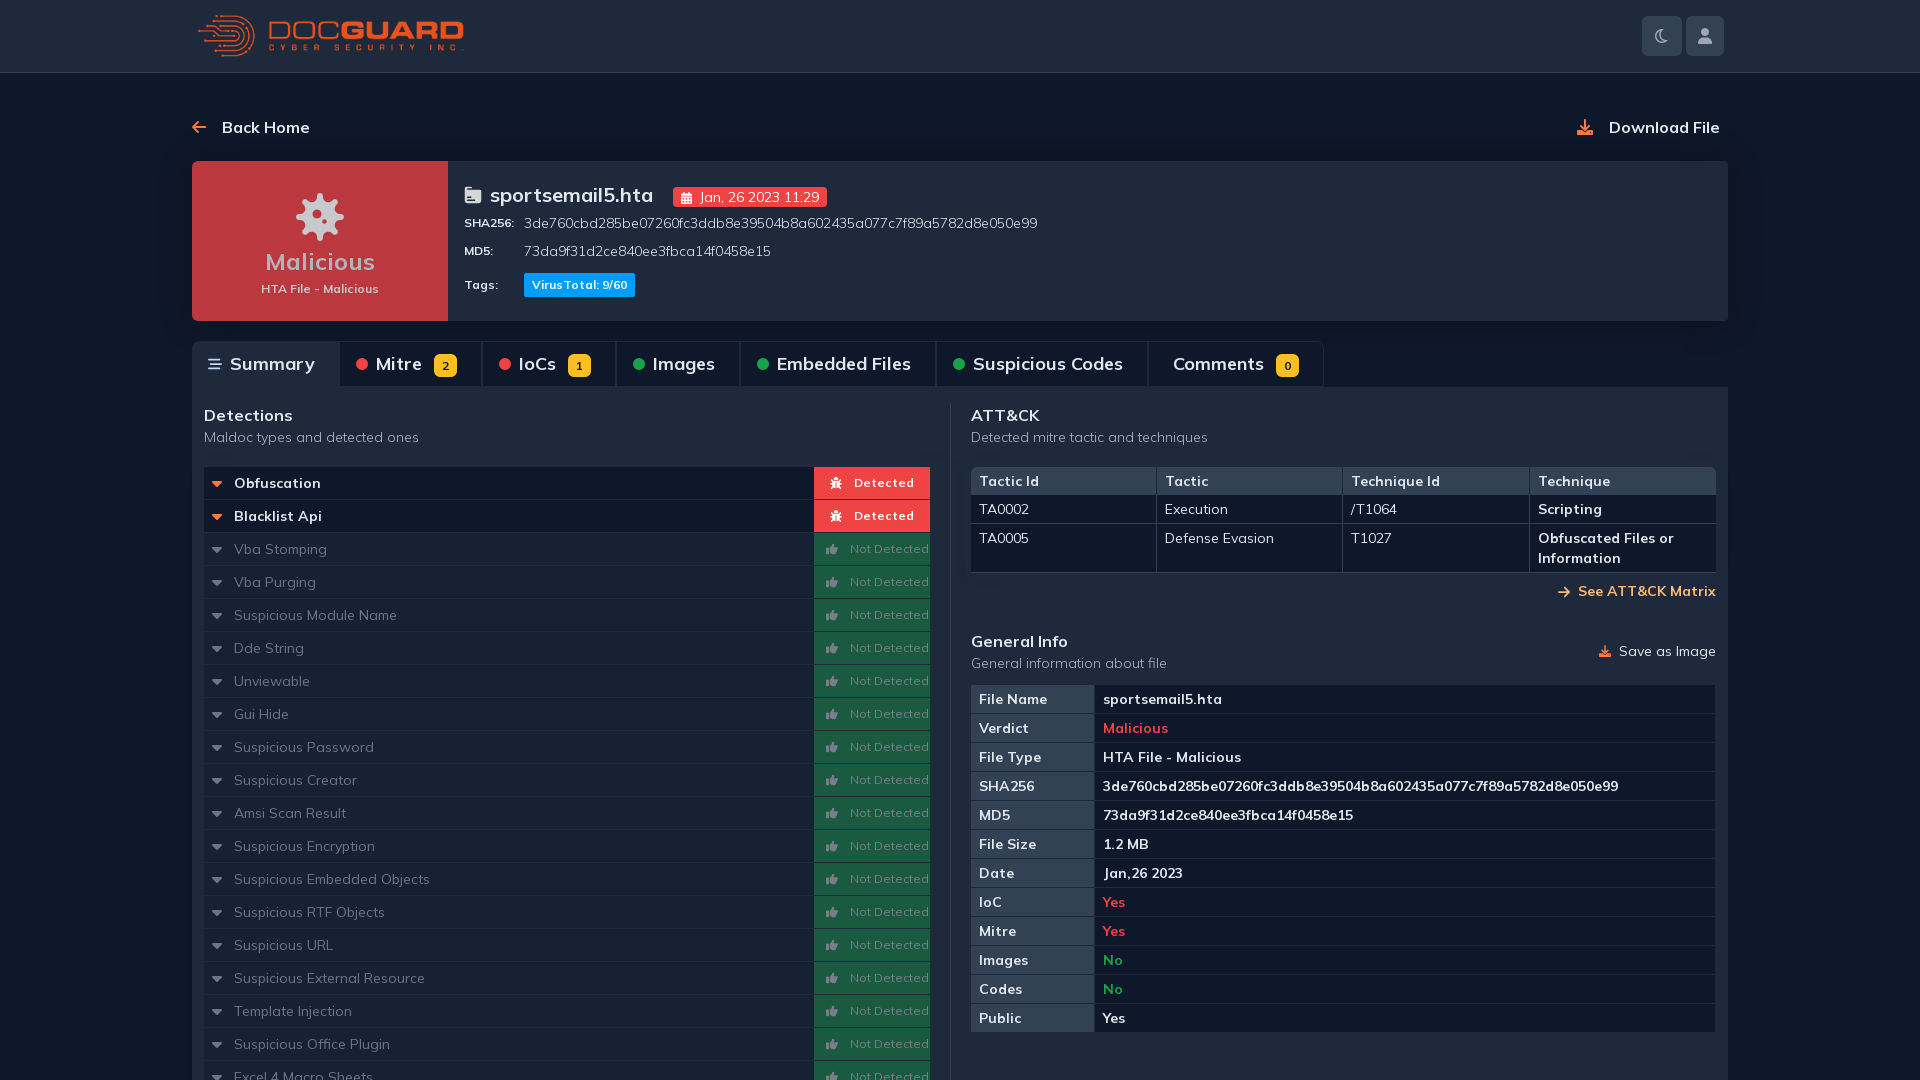Toggle dark mode with the moon icon
The height and width of the screenshot is (1080, 1920).
point(1661,36)
